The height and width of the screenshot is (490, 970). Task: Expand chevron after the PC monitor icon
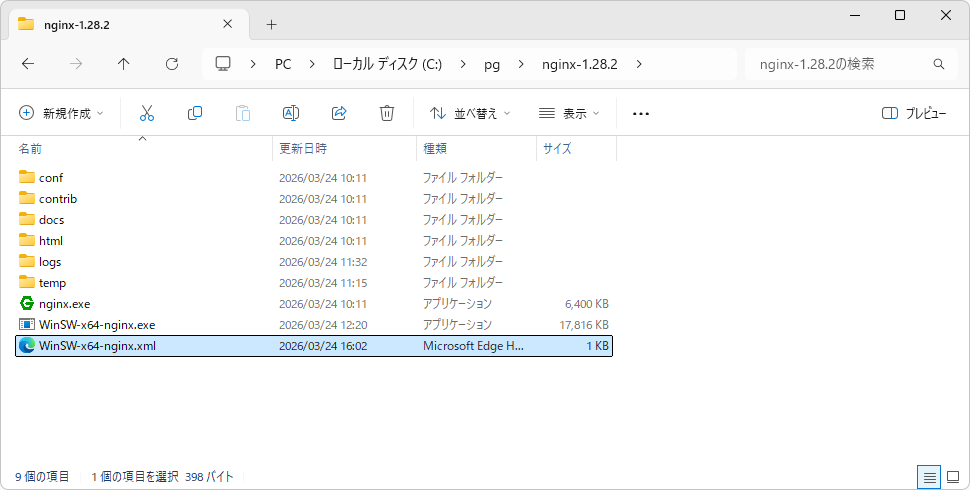(x=253, y=64)
